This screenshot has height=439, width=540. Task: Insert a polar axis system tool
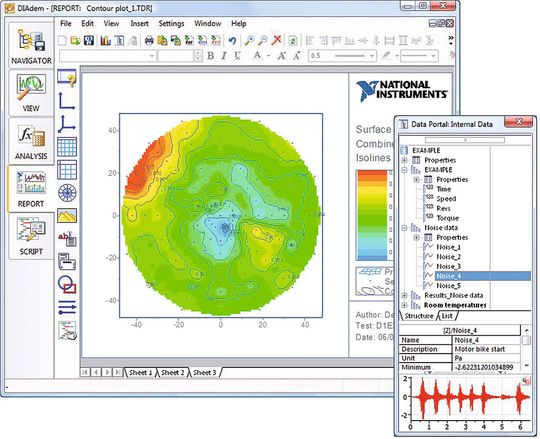pos(67,193)
